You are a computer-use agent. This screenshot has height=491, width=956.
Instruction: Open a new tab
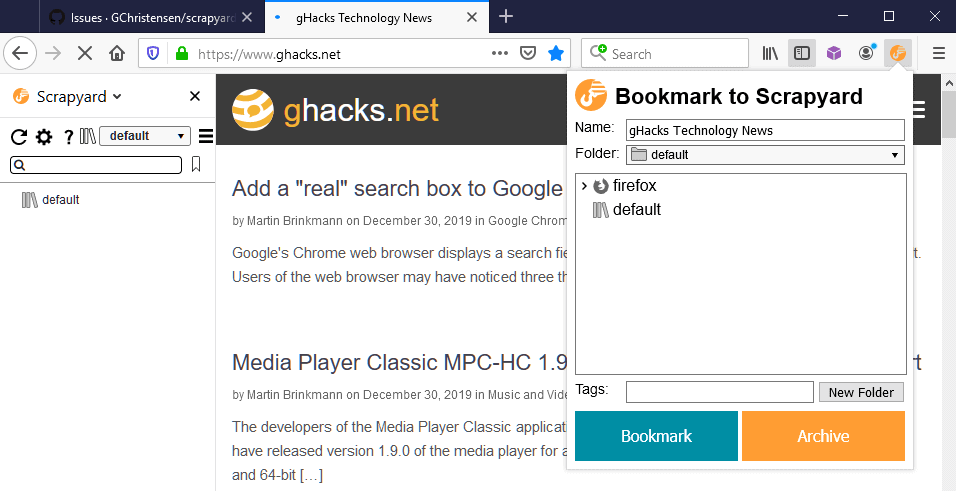(x=505, y=16)
